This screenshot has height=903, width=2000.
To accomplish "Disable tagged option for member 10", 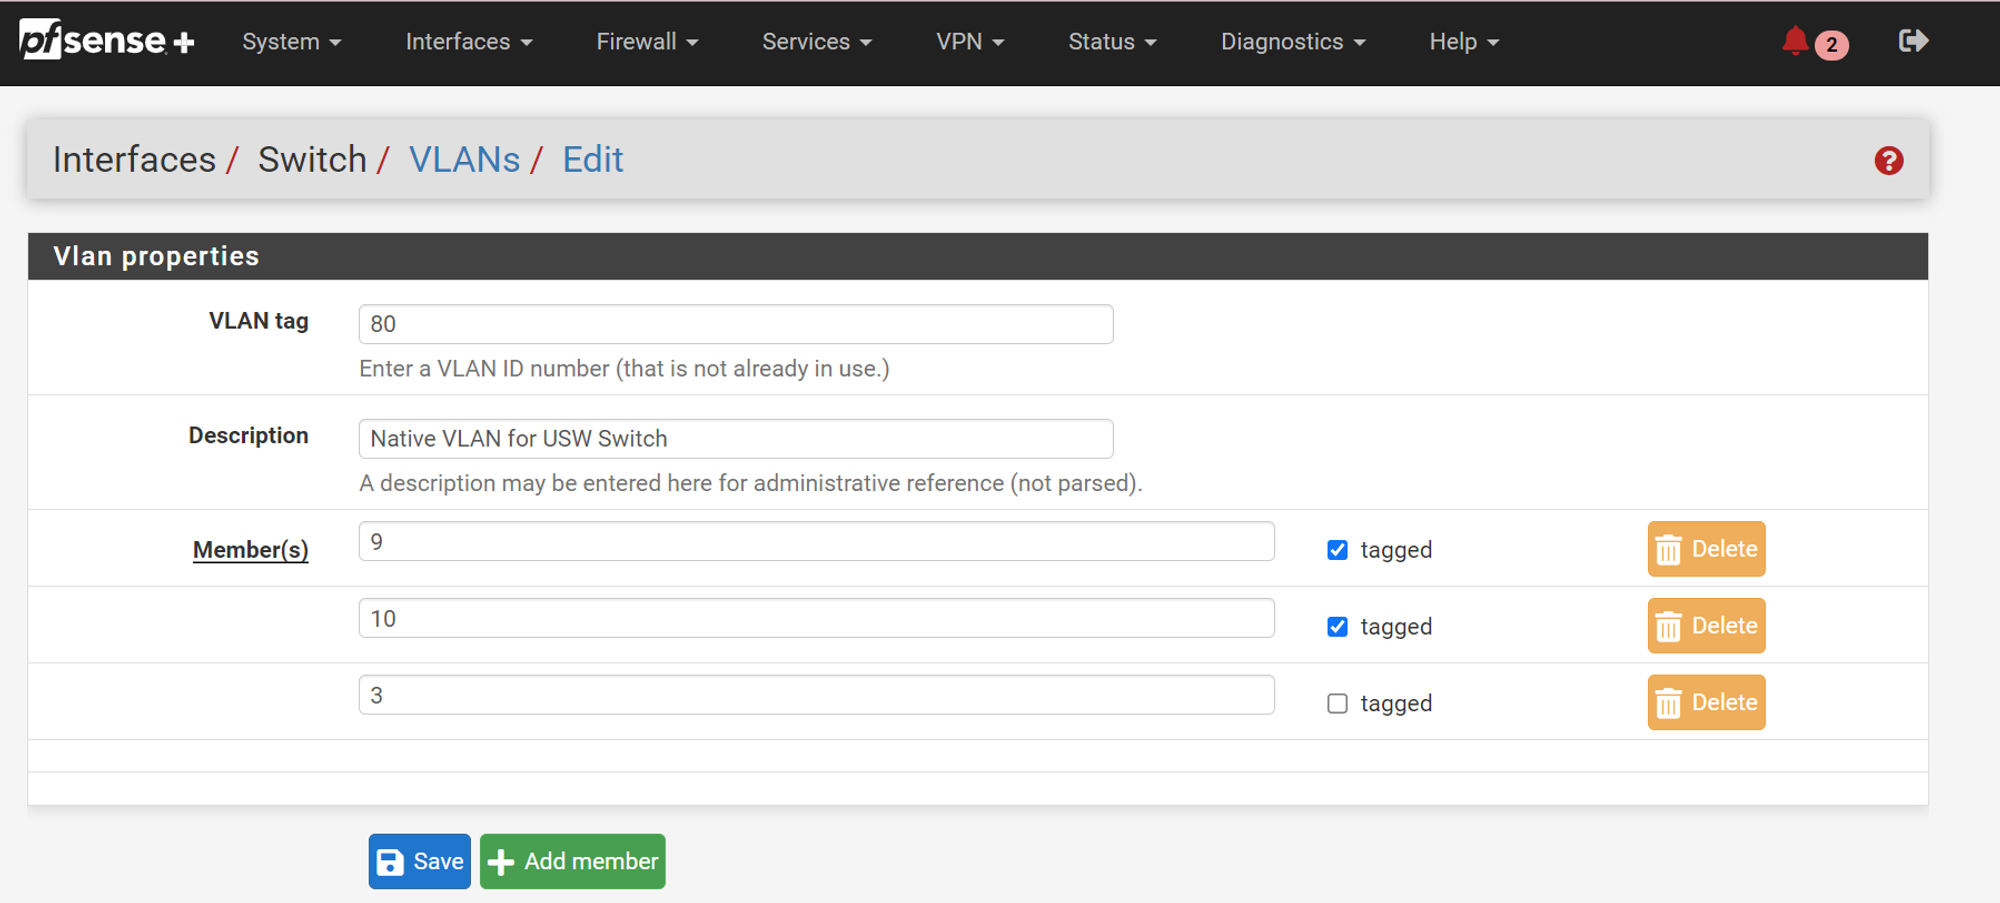I will [x=1337, y=627].
